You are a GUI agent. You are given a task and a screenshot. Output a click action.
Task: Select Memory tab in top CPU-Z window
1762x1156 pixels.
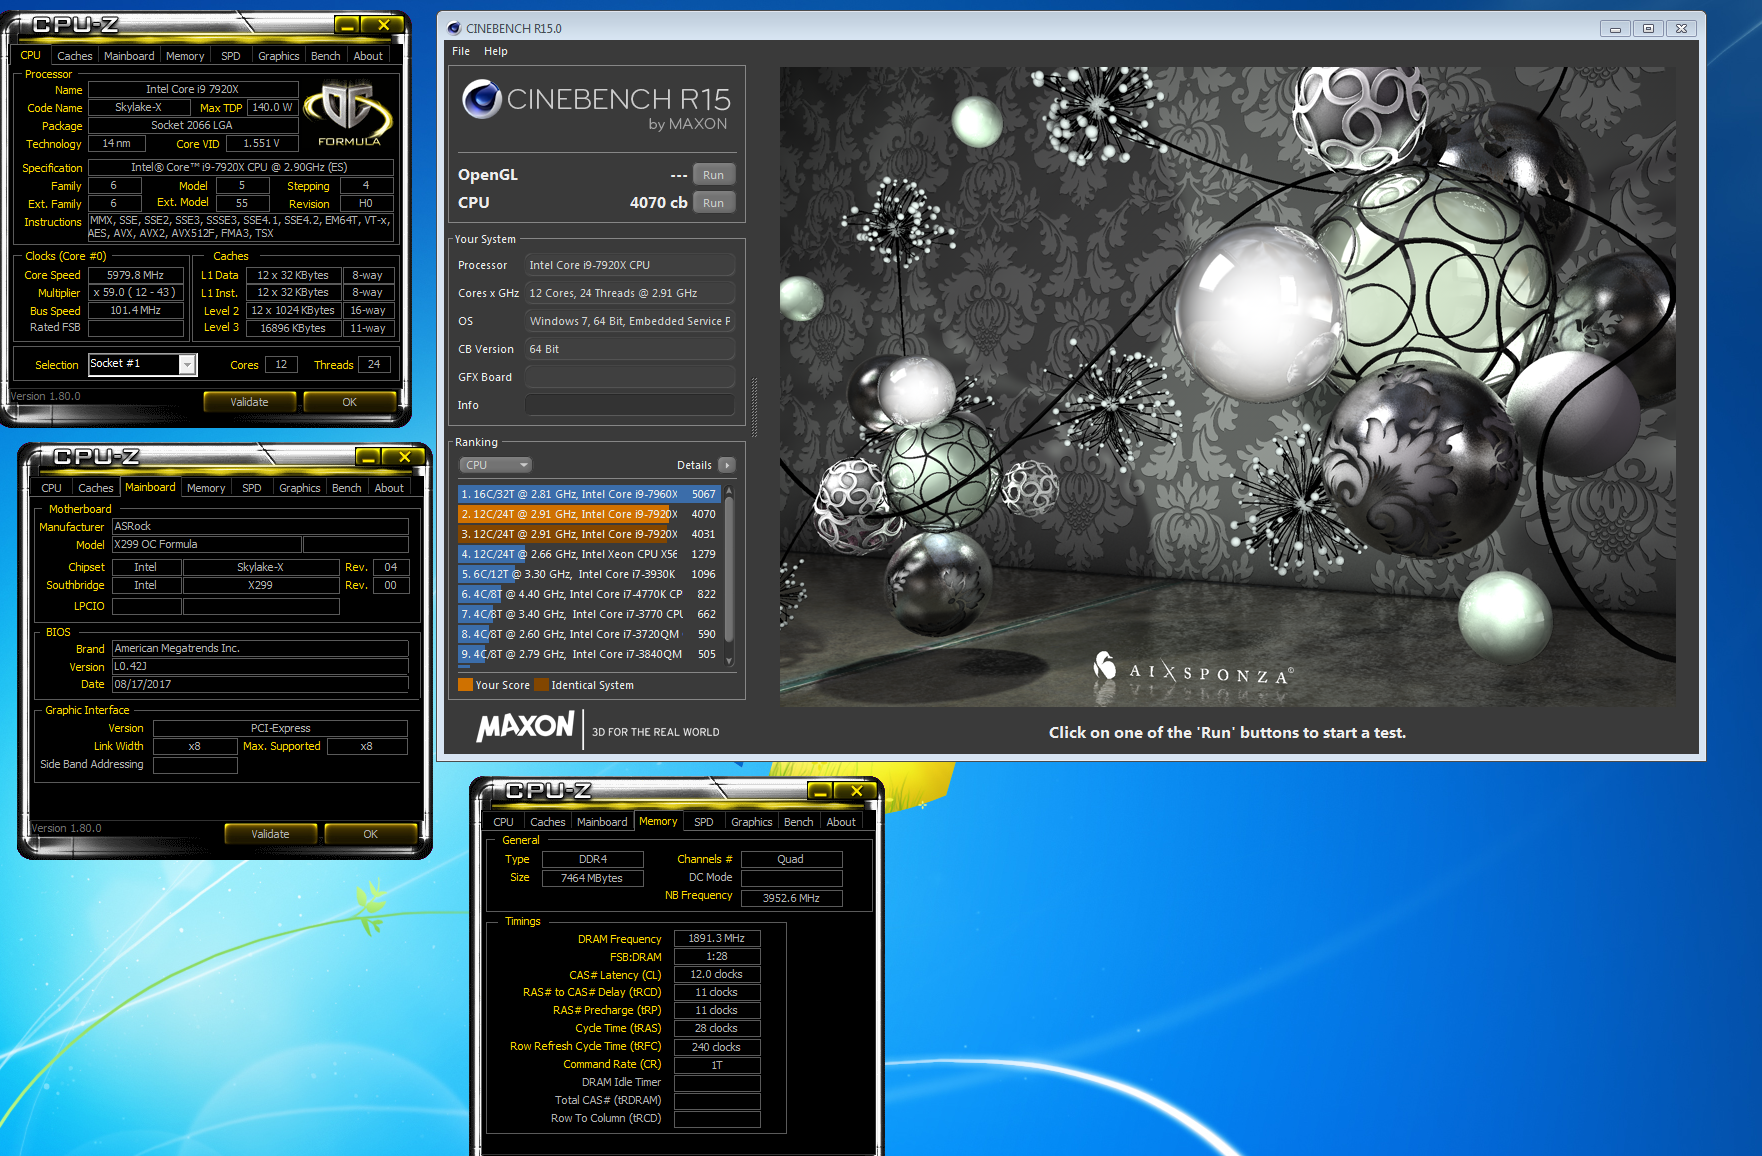point(185,56)
